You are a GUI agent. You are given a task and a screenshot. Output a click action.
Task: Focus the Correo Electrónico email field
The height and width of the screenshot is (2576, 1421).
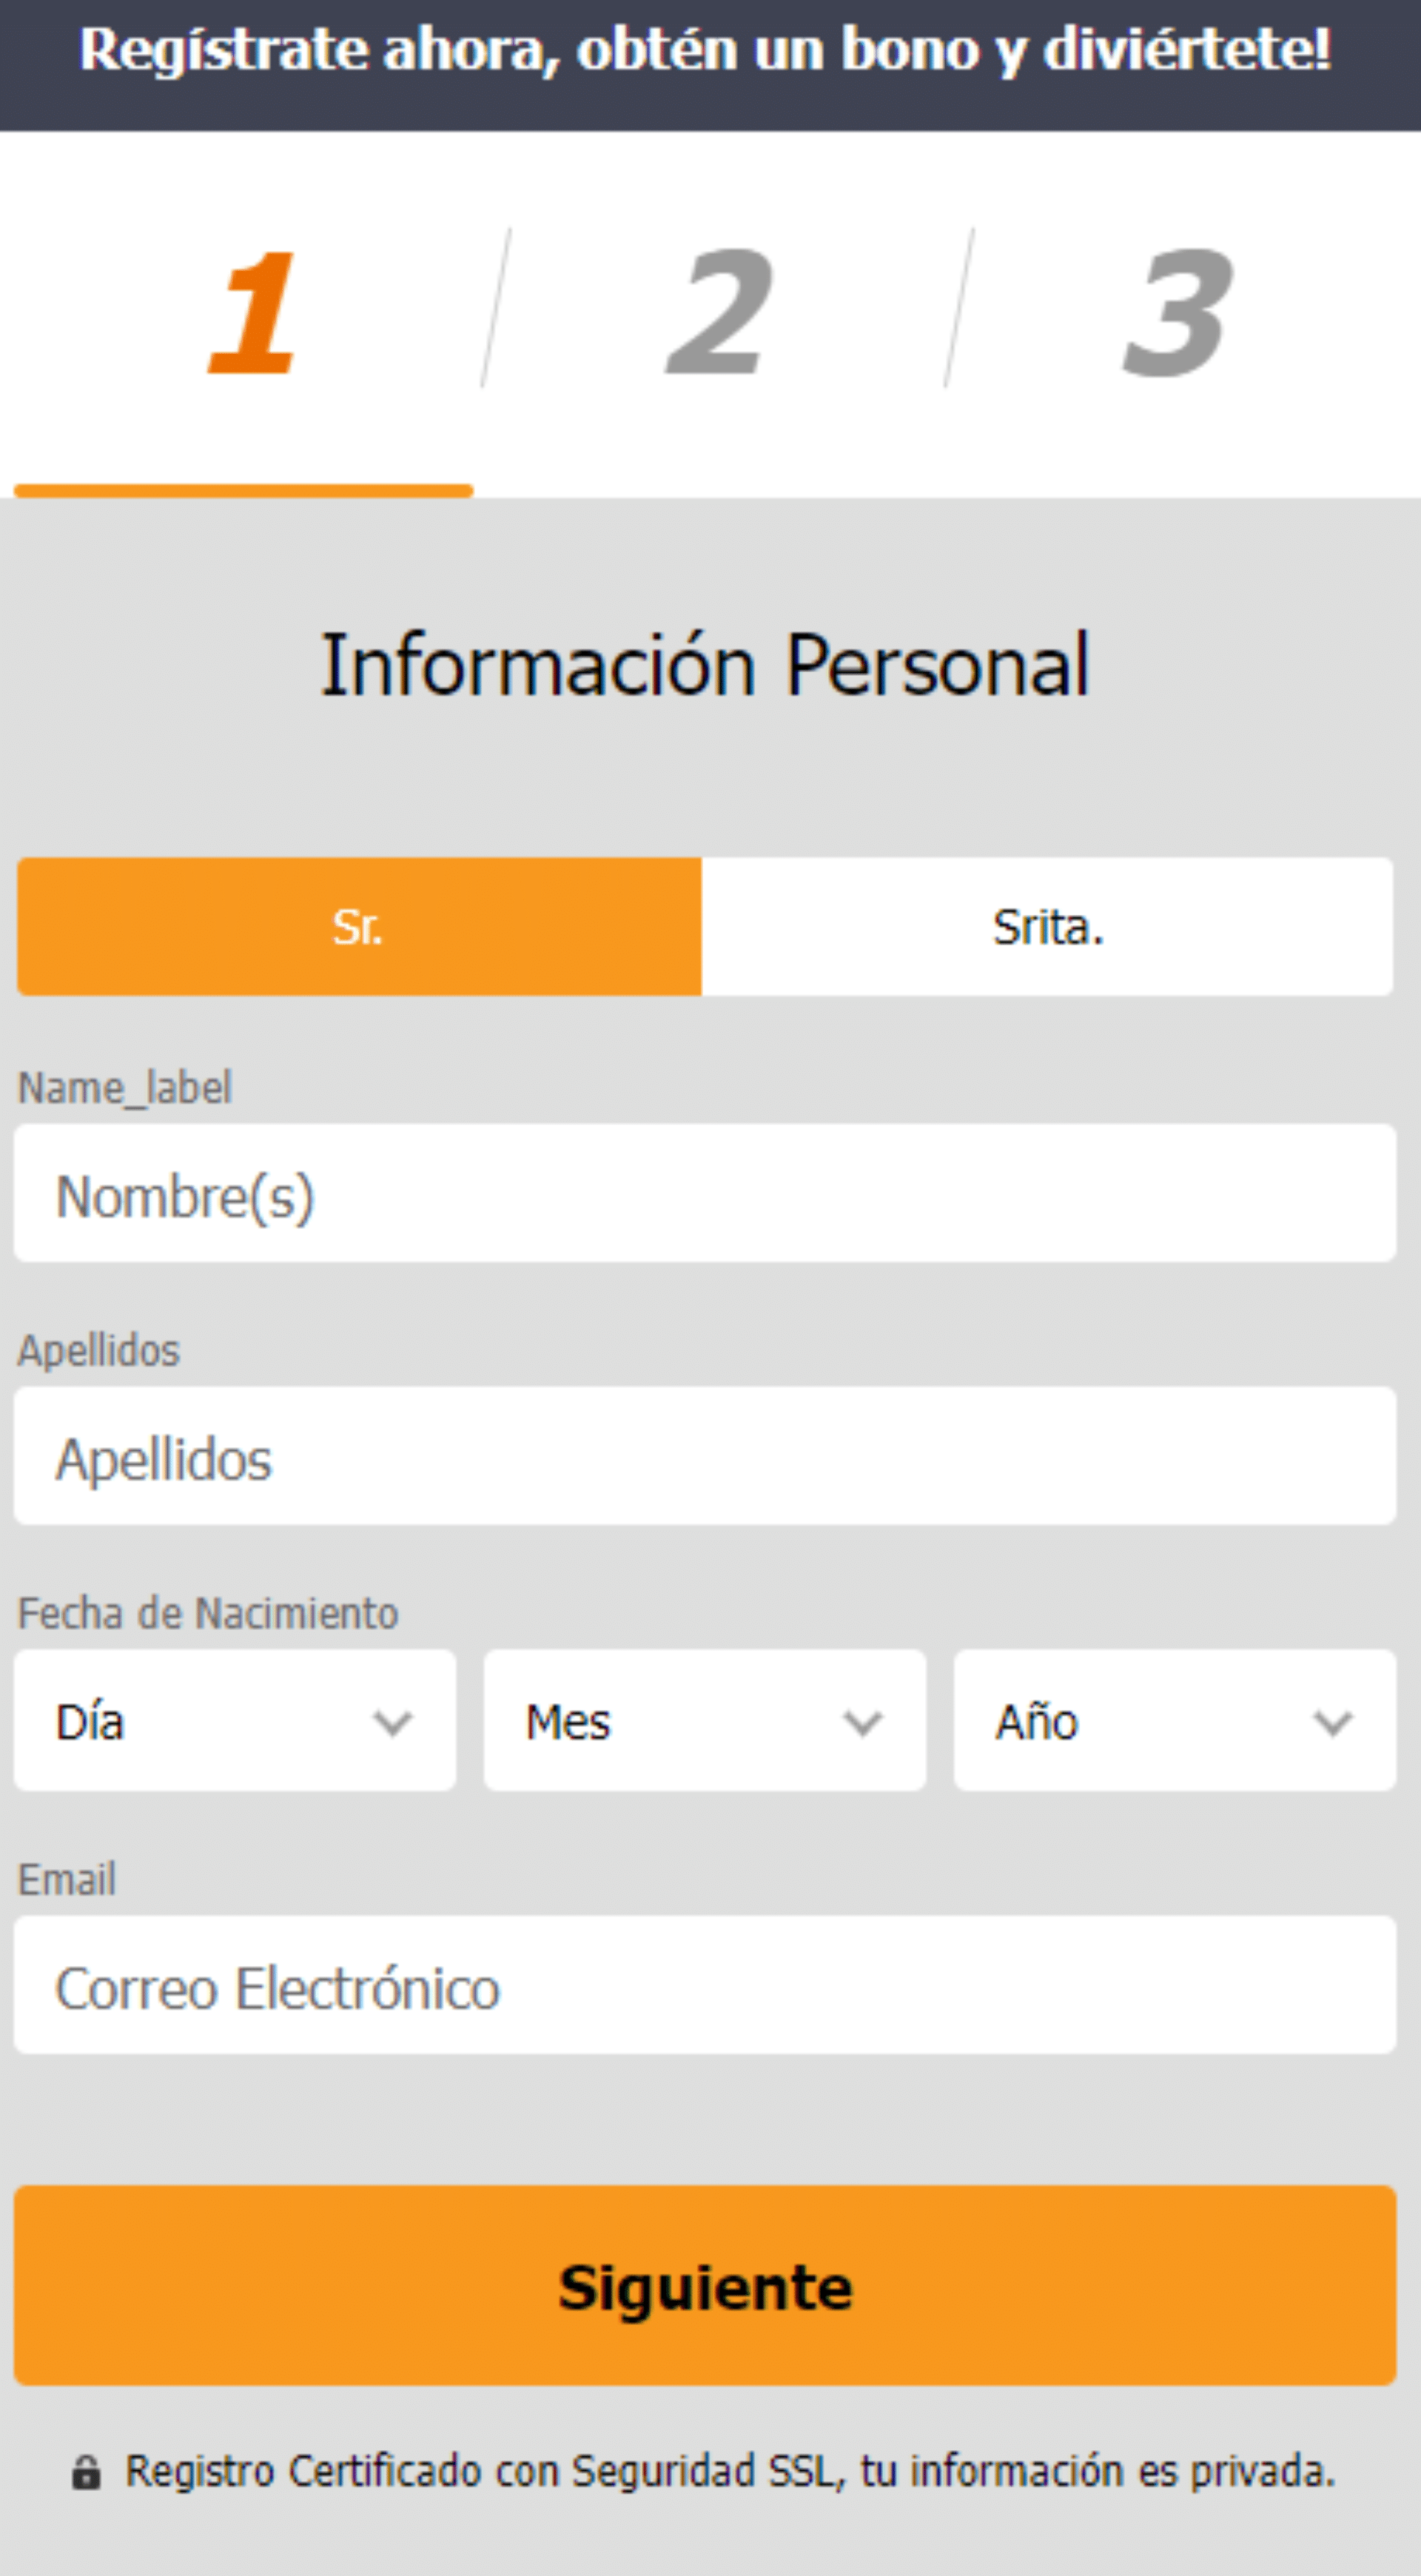click(x=704, y=1986)
